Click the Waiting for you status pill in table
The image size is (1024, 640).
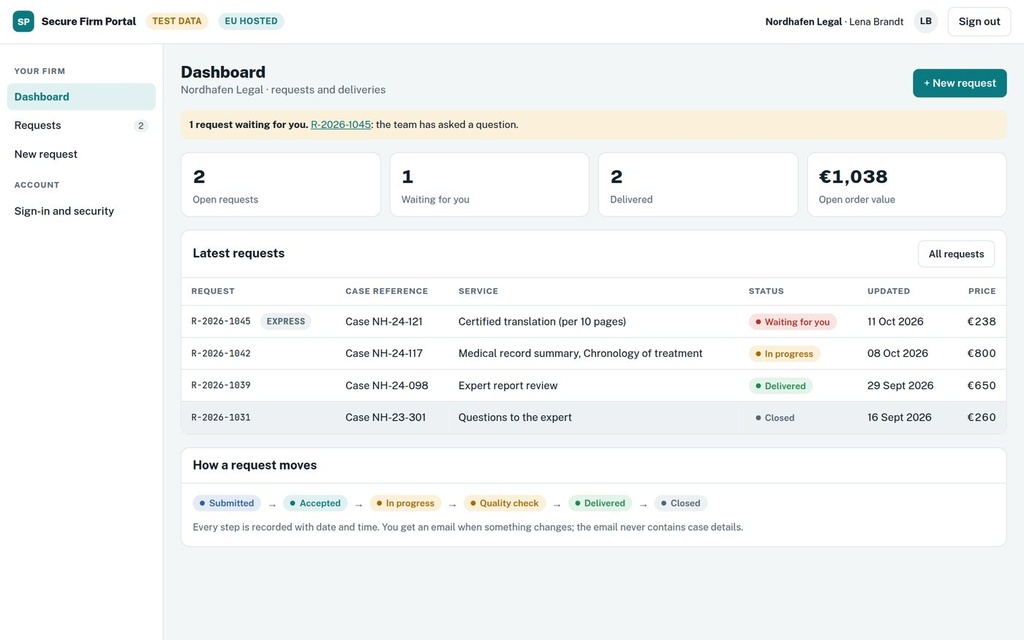pos(792,322)
